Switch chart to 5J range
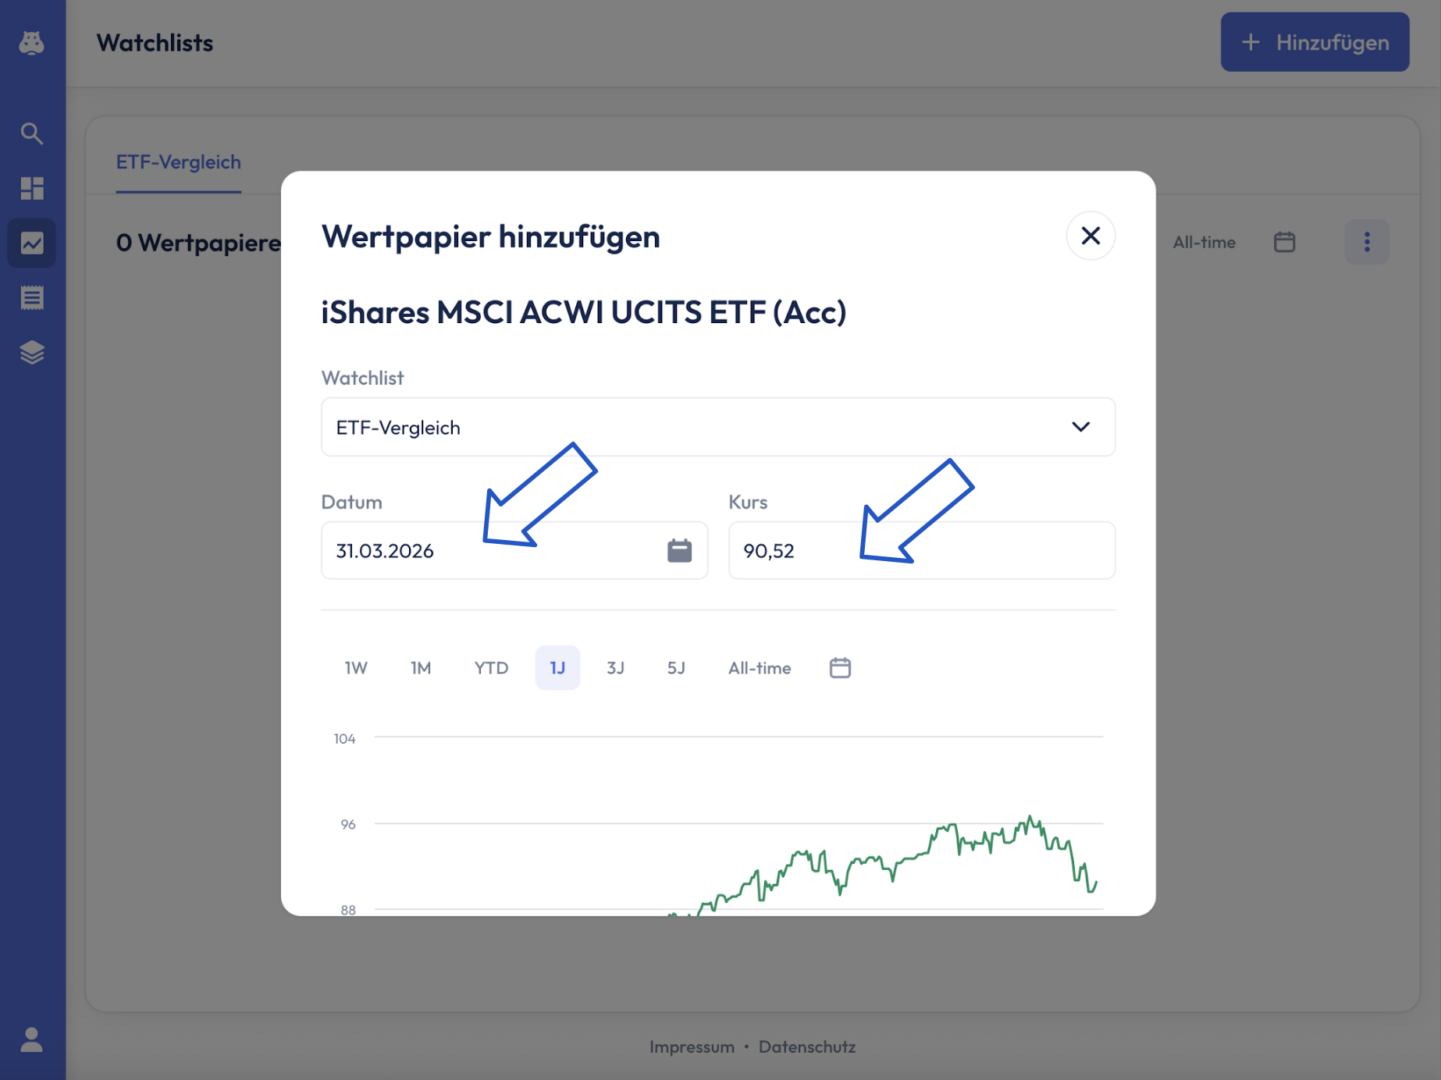 coord(676,668)
